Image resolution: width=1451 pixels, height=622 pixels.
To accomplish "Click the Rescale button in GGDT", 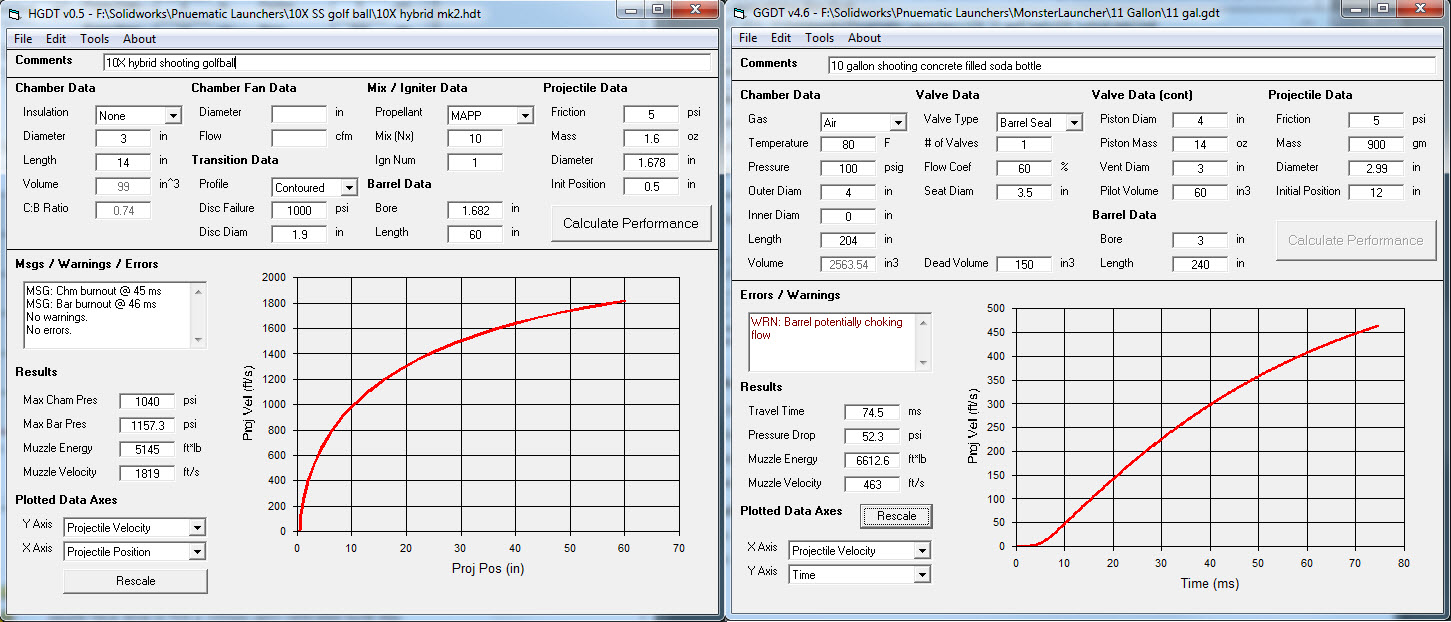I will pyautogui.click(x=896, y=516).
